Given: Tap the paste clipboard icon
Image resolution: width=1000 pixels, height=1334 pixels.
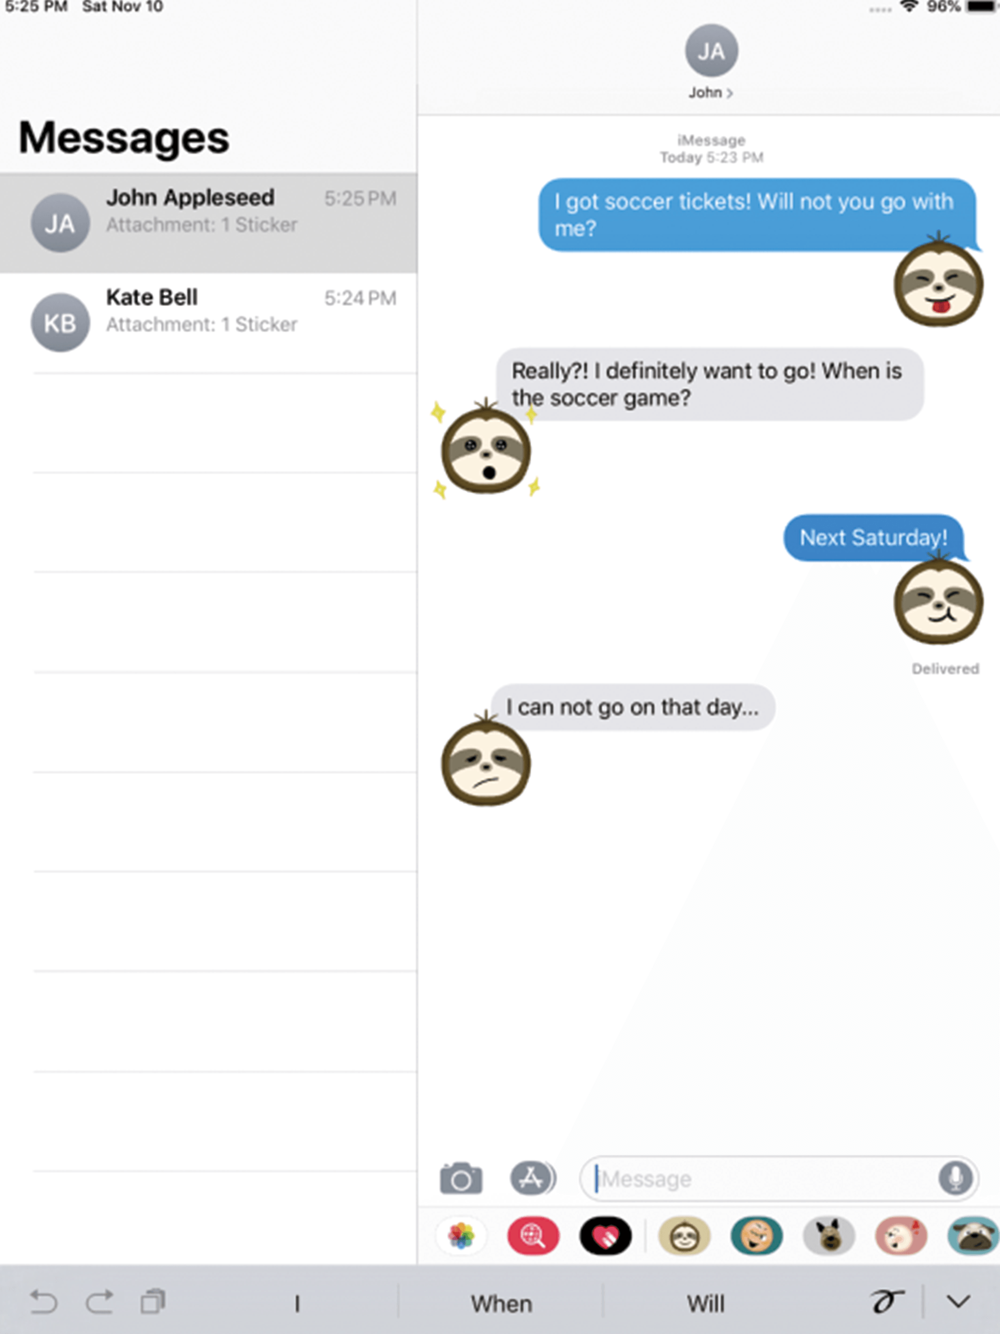Looking at the screenshot, I should (x=153, y=1301).
